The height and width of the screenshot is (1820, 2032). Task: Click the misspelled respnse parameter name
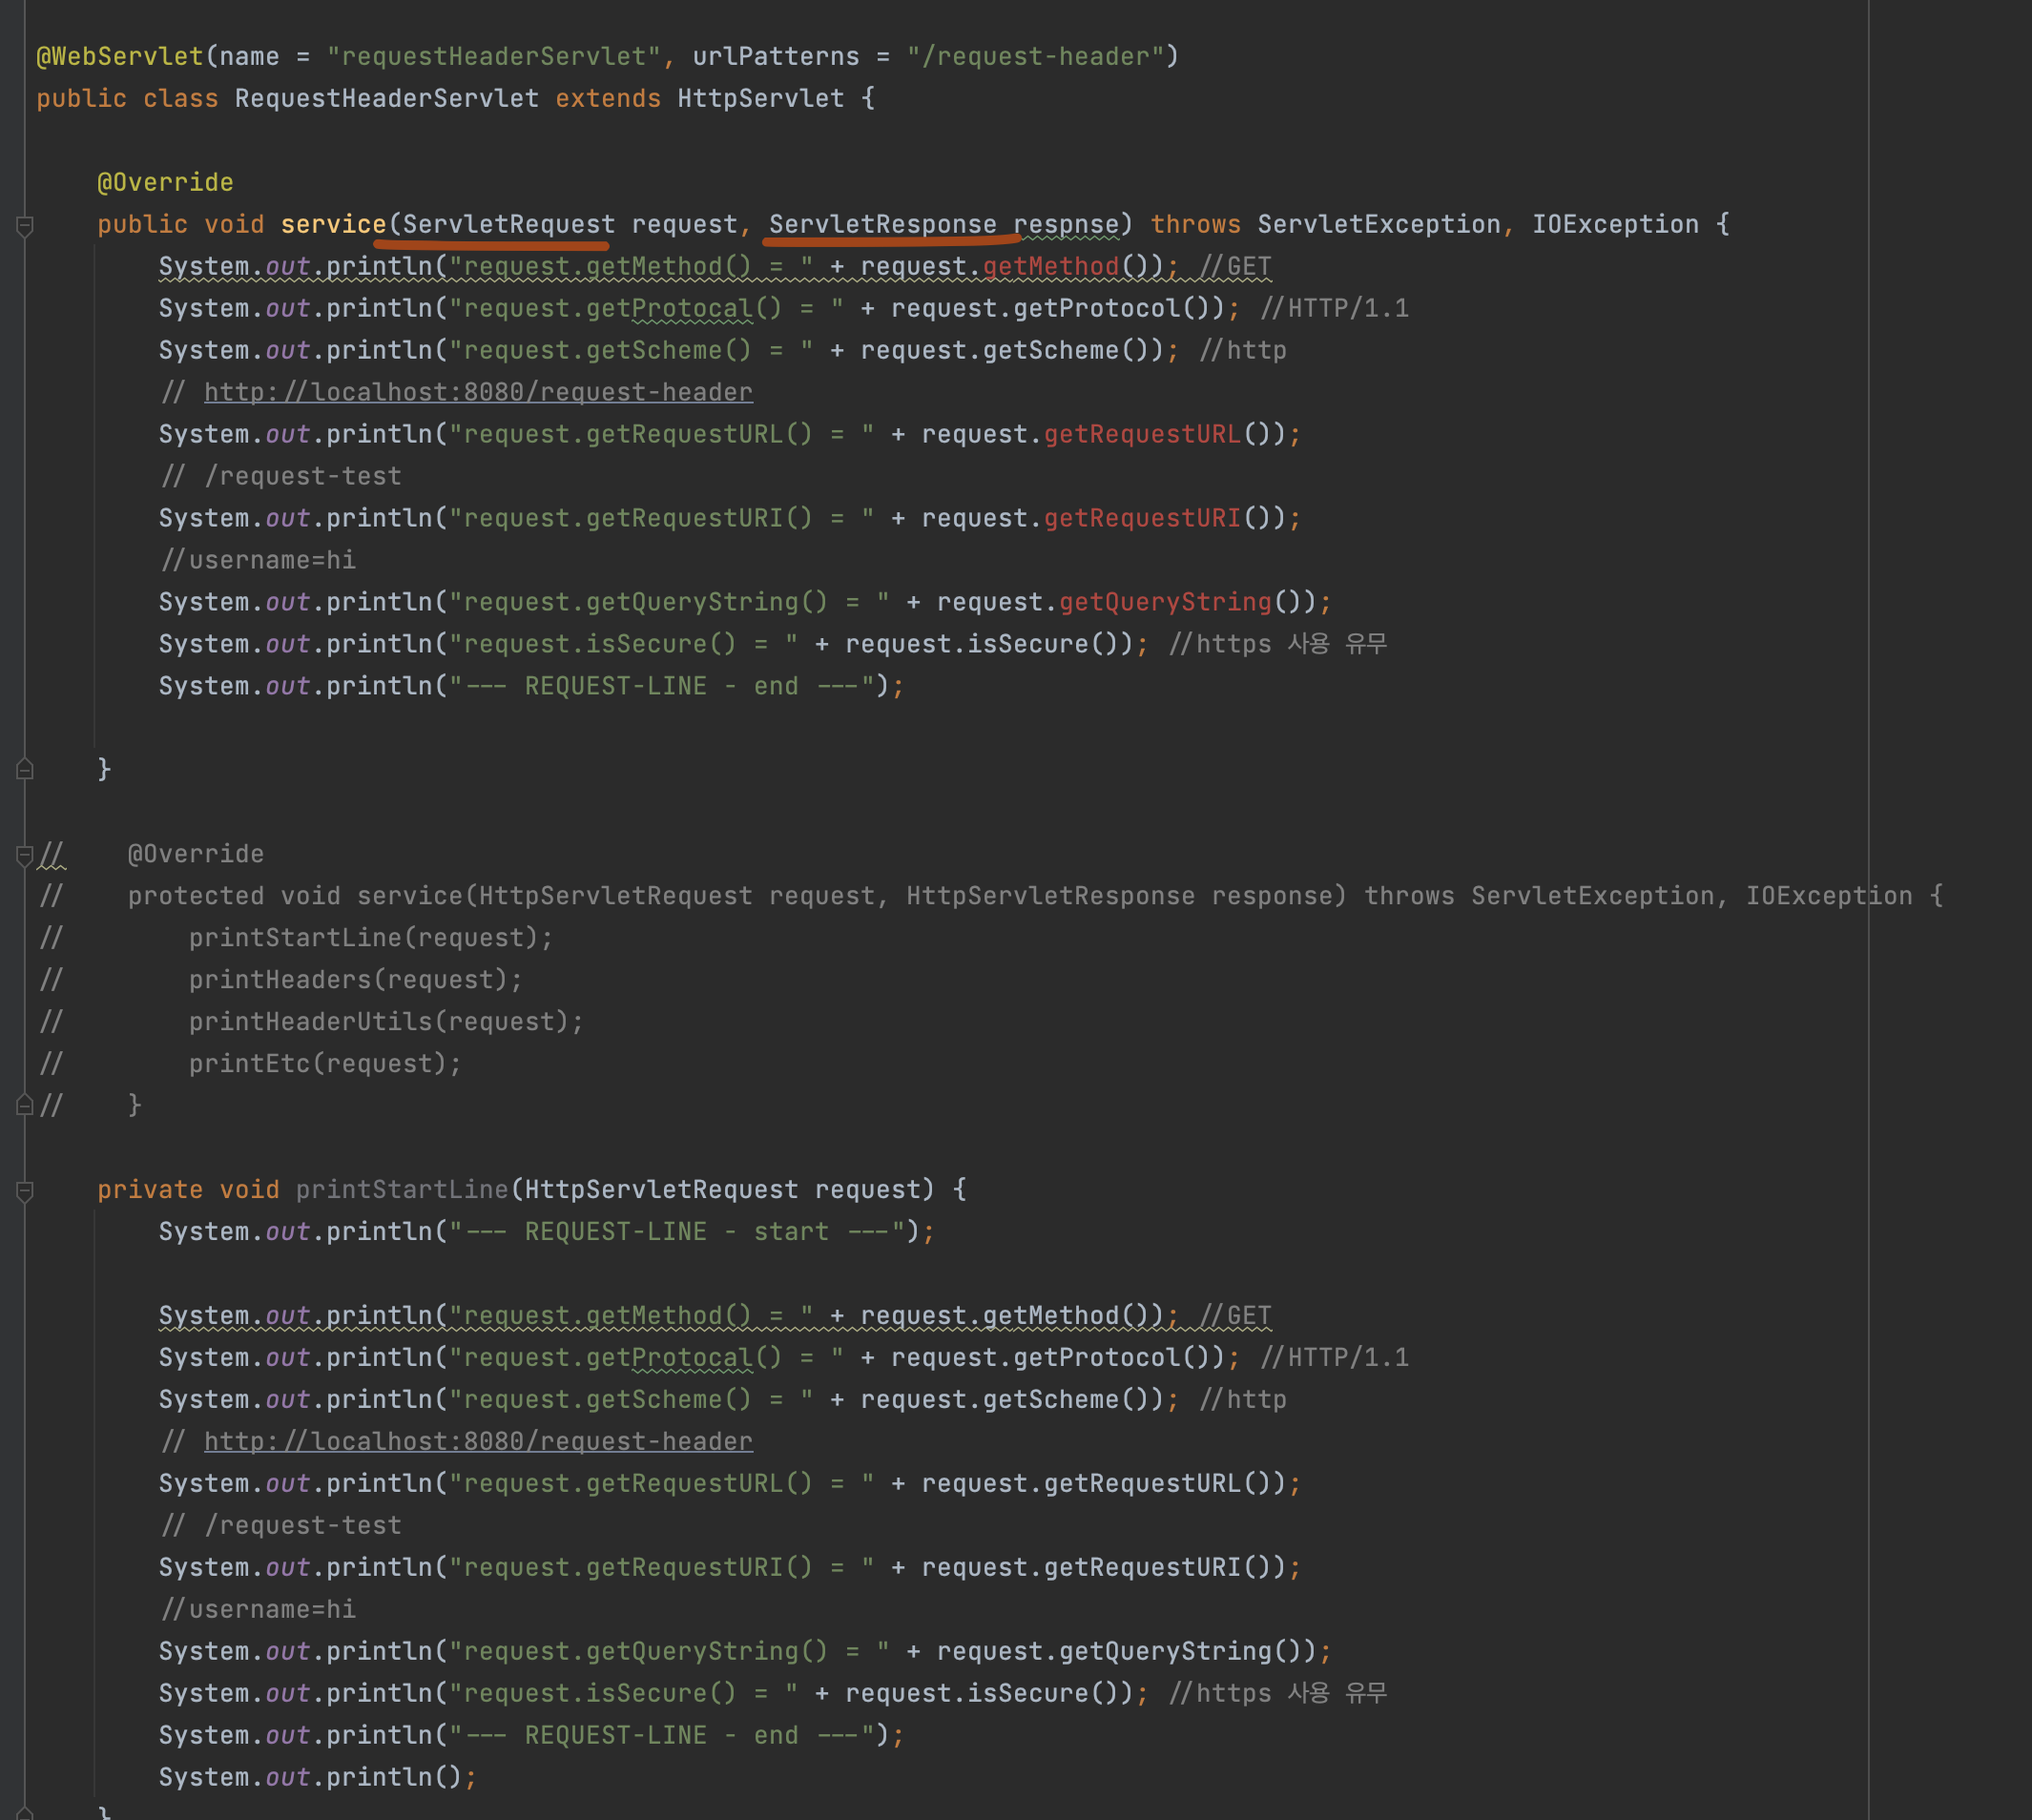[1066, 224]
